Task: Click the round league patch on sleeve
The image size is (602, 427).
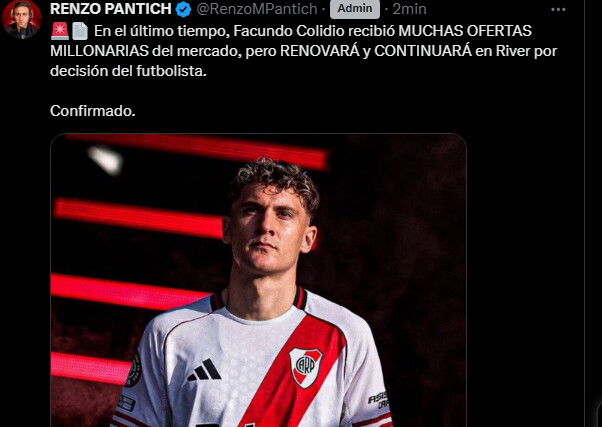Action: tap(134, 370)
